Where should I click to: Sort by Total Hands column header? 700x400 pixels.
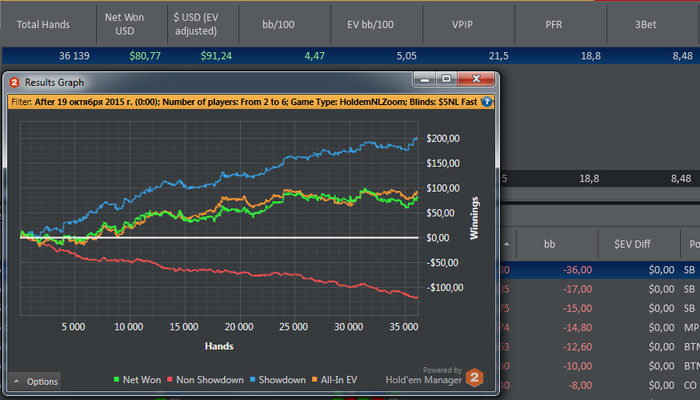click(43, 25)
